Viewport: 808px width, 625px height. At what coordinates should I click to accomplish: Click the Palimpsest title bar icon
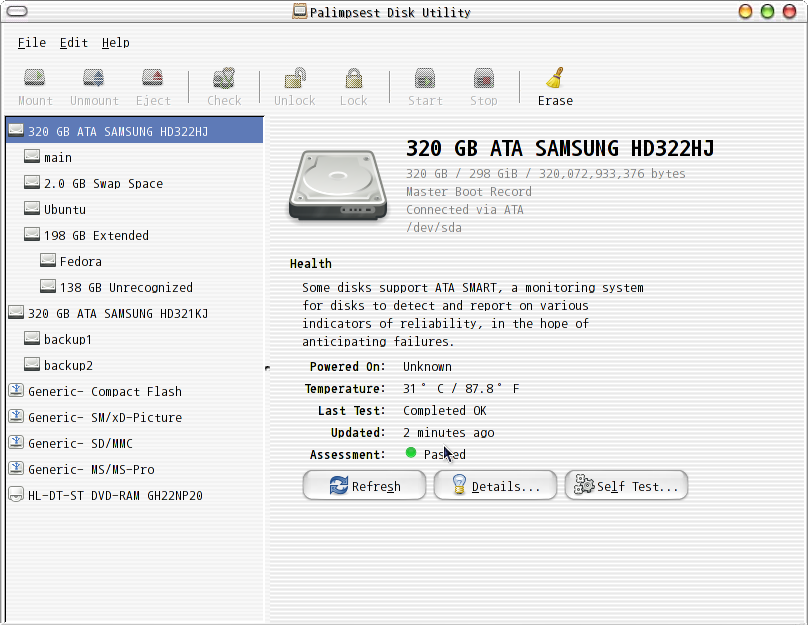tap(299, 11)
